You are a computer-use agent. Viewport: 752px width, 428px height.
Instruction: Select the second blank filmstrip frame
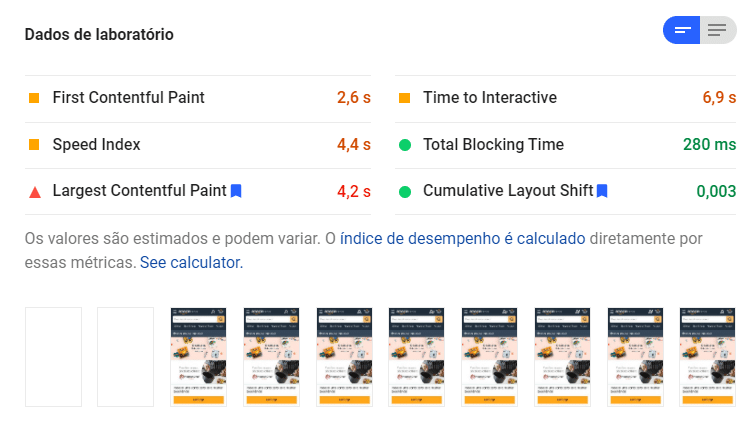tap(125, 357)
